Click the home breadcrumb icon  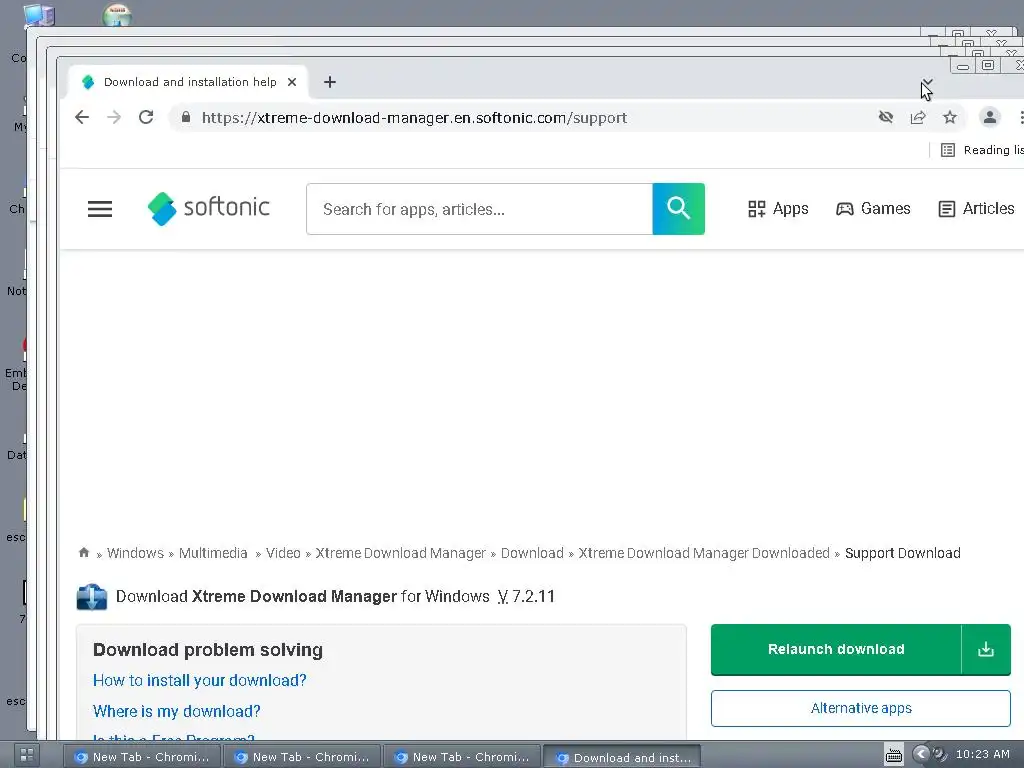tap(84, 552)
